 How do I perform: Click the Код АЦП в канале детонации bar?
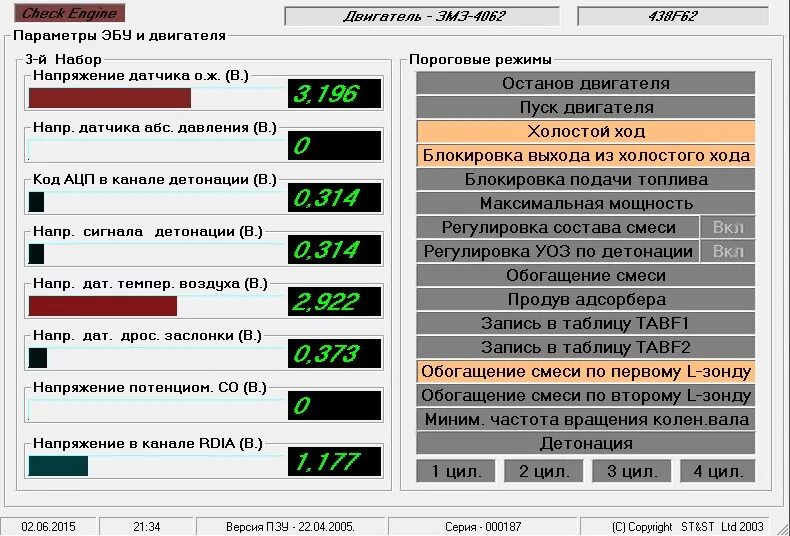(x=36, y=202)
